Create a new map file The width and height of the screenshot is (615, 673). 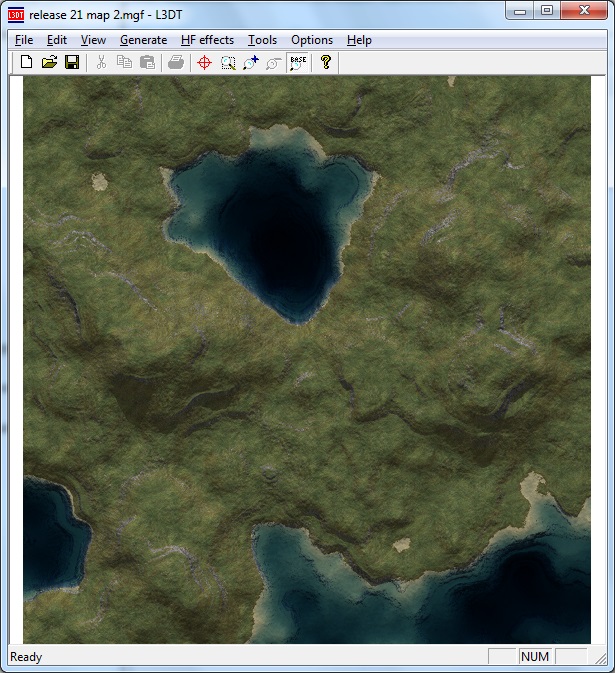pyautogui.click(x=27, y=63)
